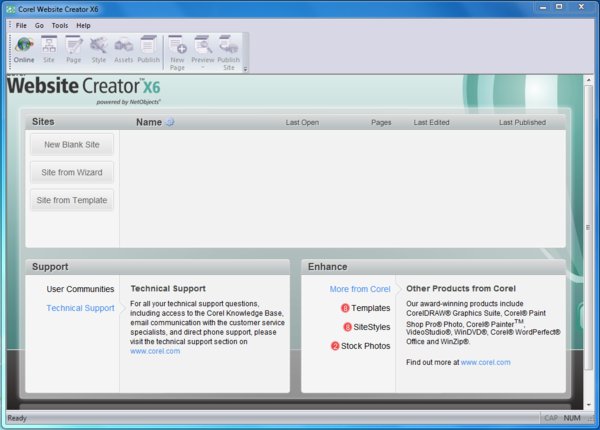The width and height of the screenshot is (600, 430).
Task: Switch to Site view icon
Action: [49, 49]
